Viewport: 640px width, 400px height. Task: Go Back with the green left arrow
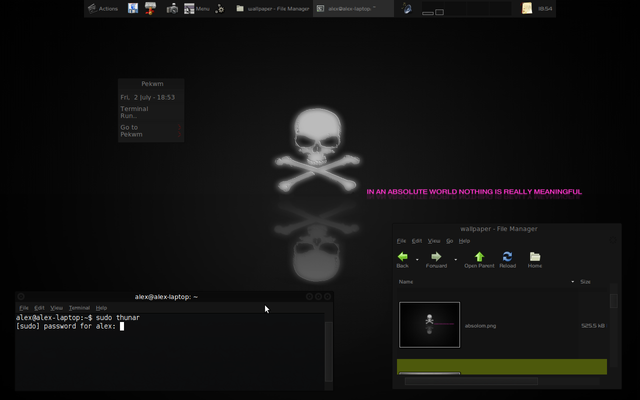(402, 260)
